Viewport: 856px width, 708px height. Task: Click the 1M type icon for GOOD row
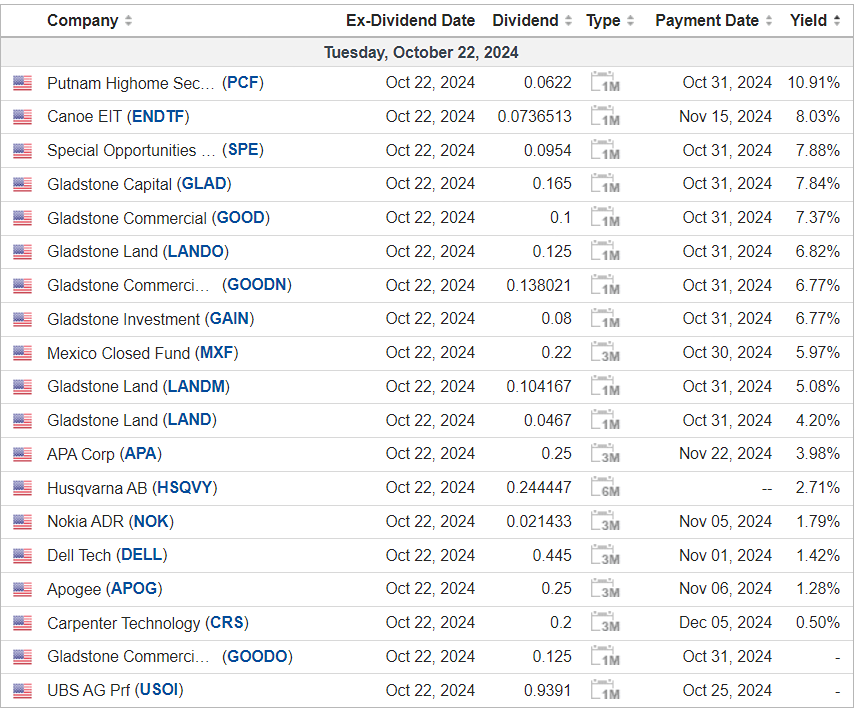[605, 217]
